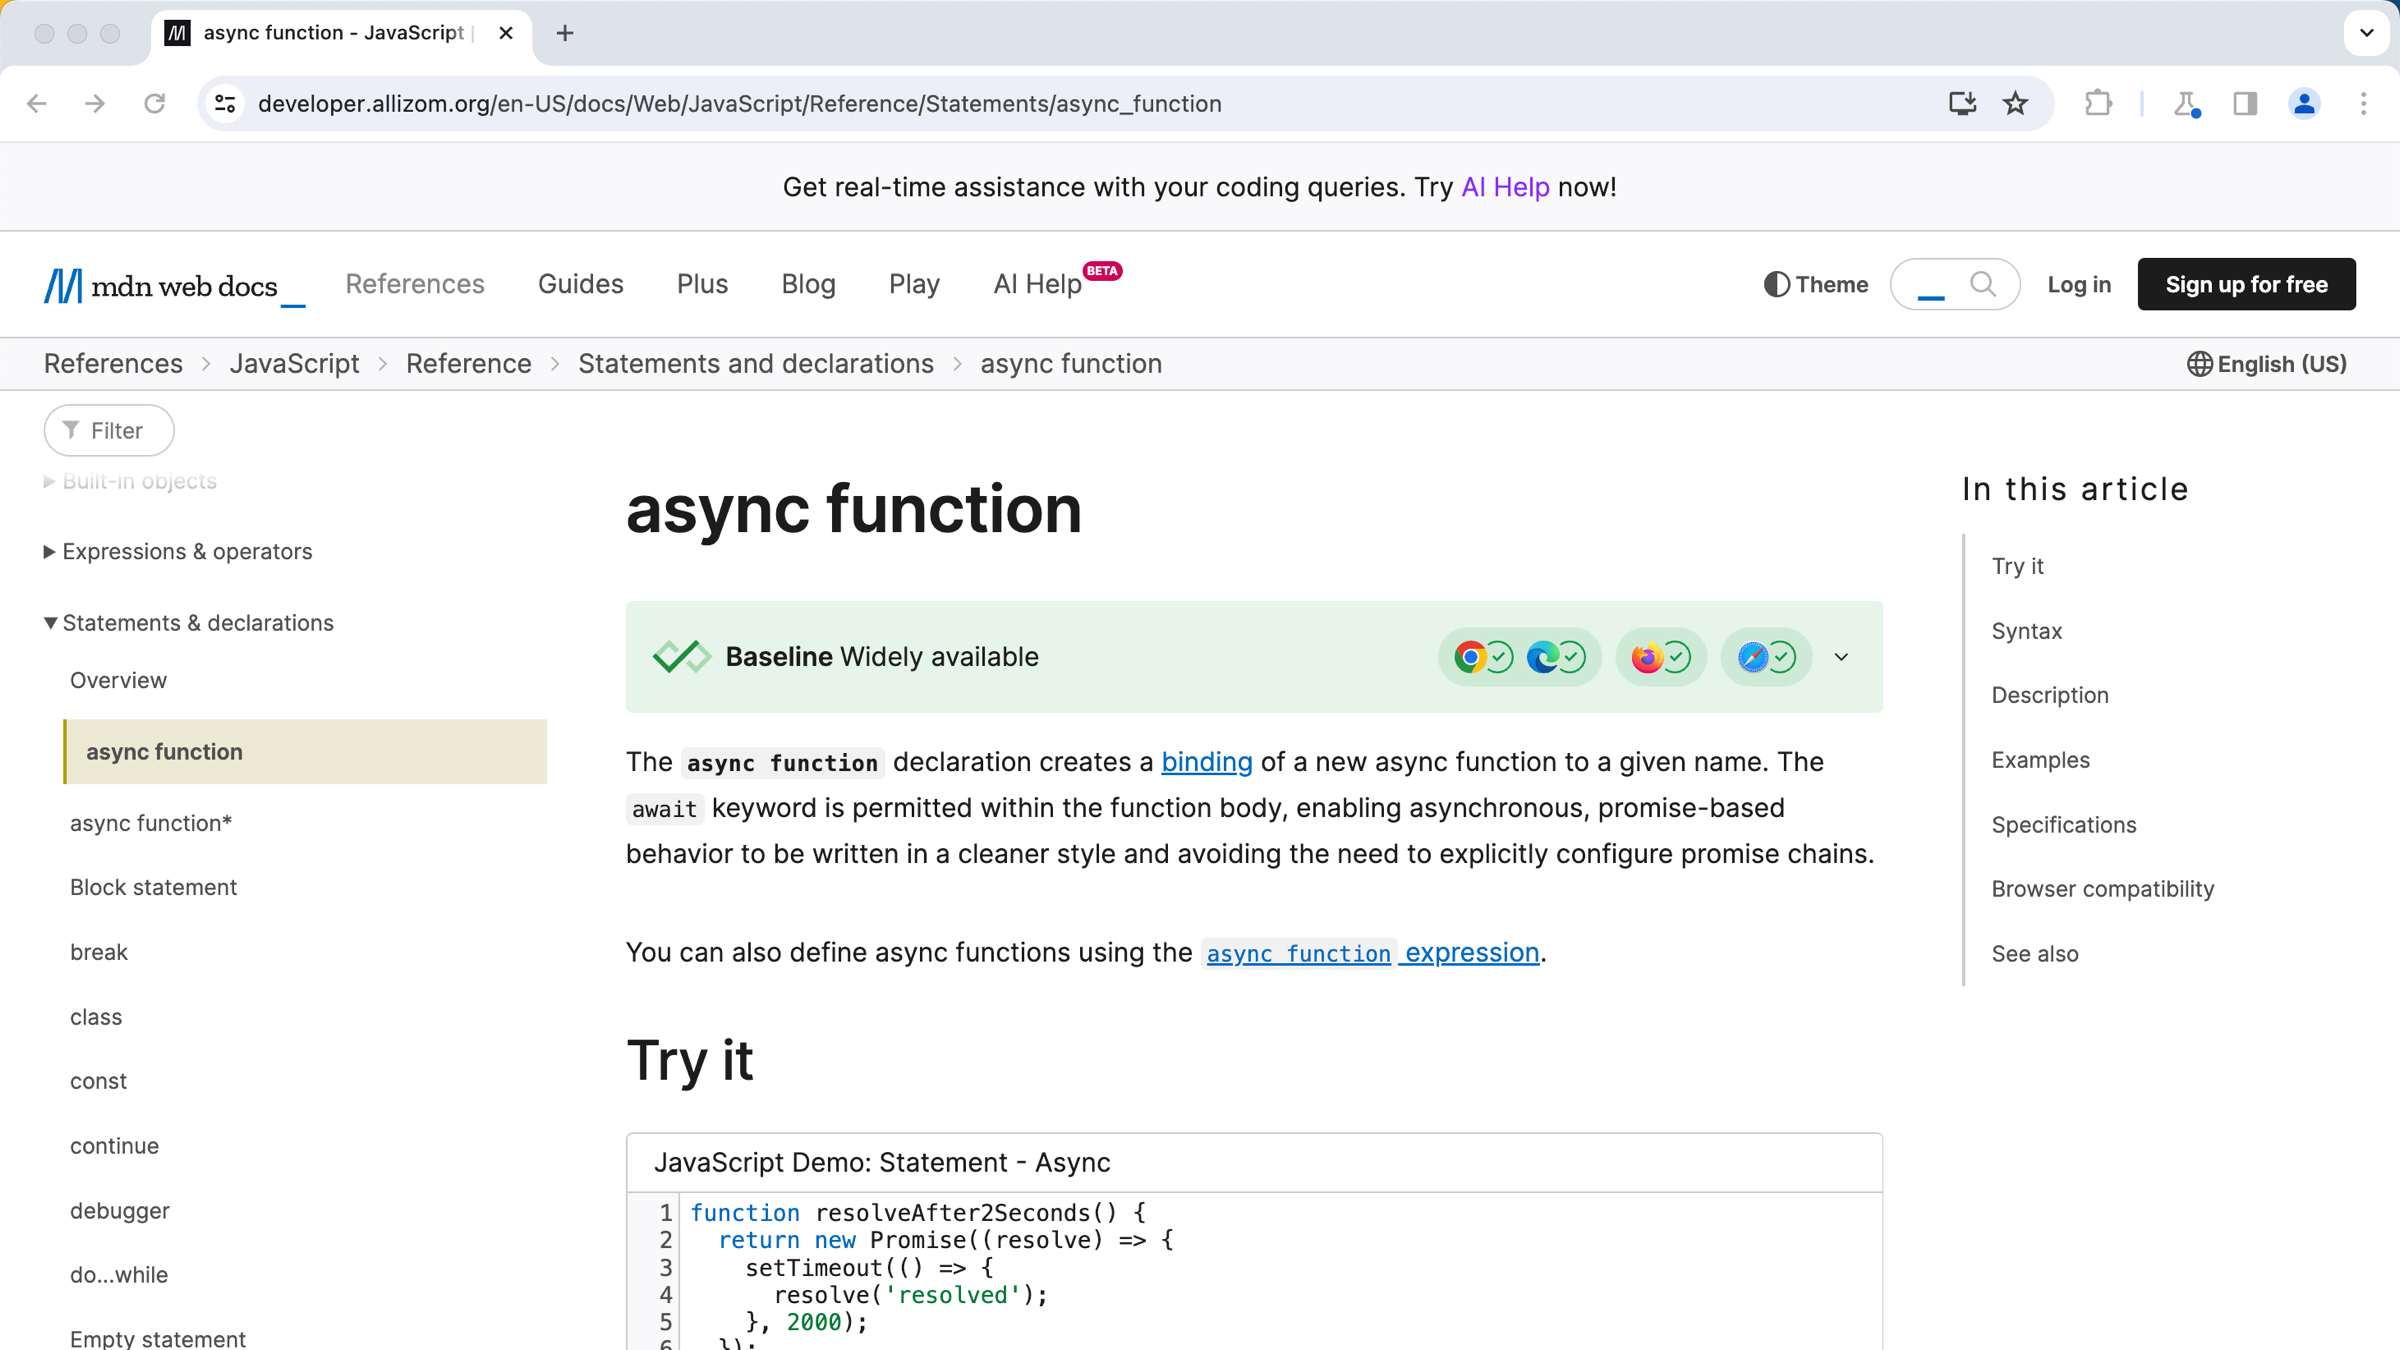2400x1350 pixels.
Task: Expand the Baseline banner details chevron
Action: pyautogui.click(x=1841, y=657)
